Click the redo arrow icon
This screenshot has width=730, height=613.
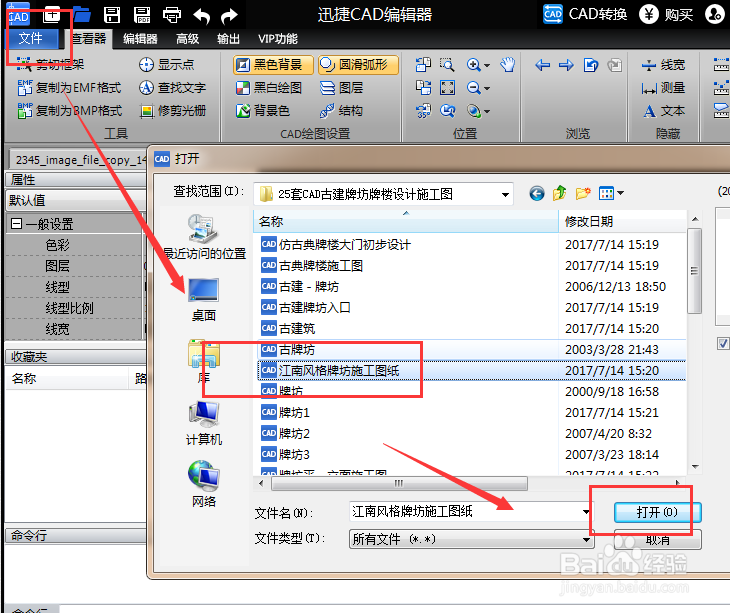tap(229, 16)
